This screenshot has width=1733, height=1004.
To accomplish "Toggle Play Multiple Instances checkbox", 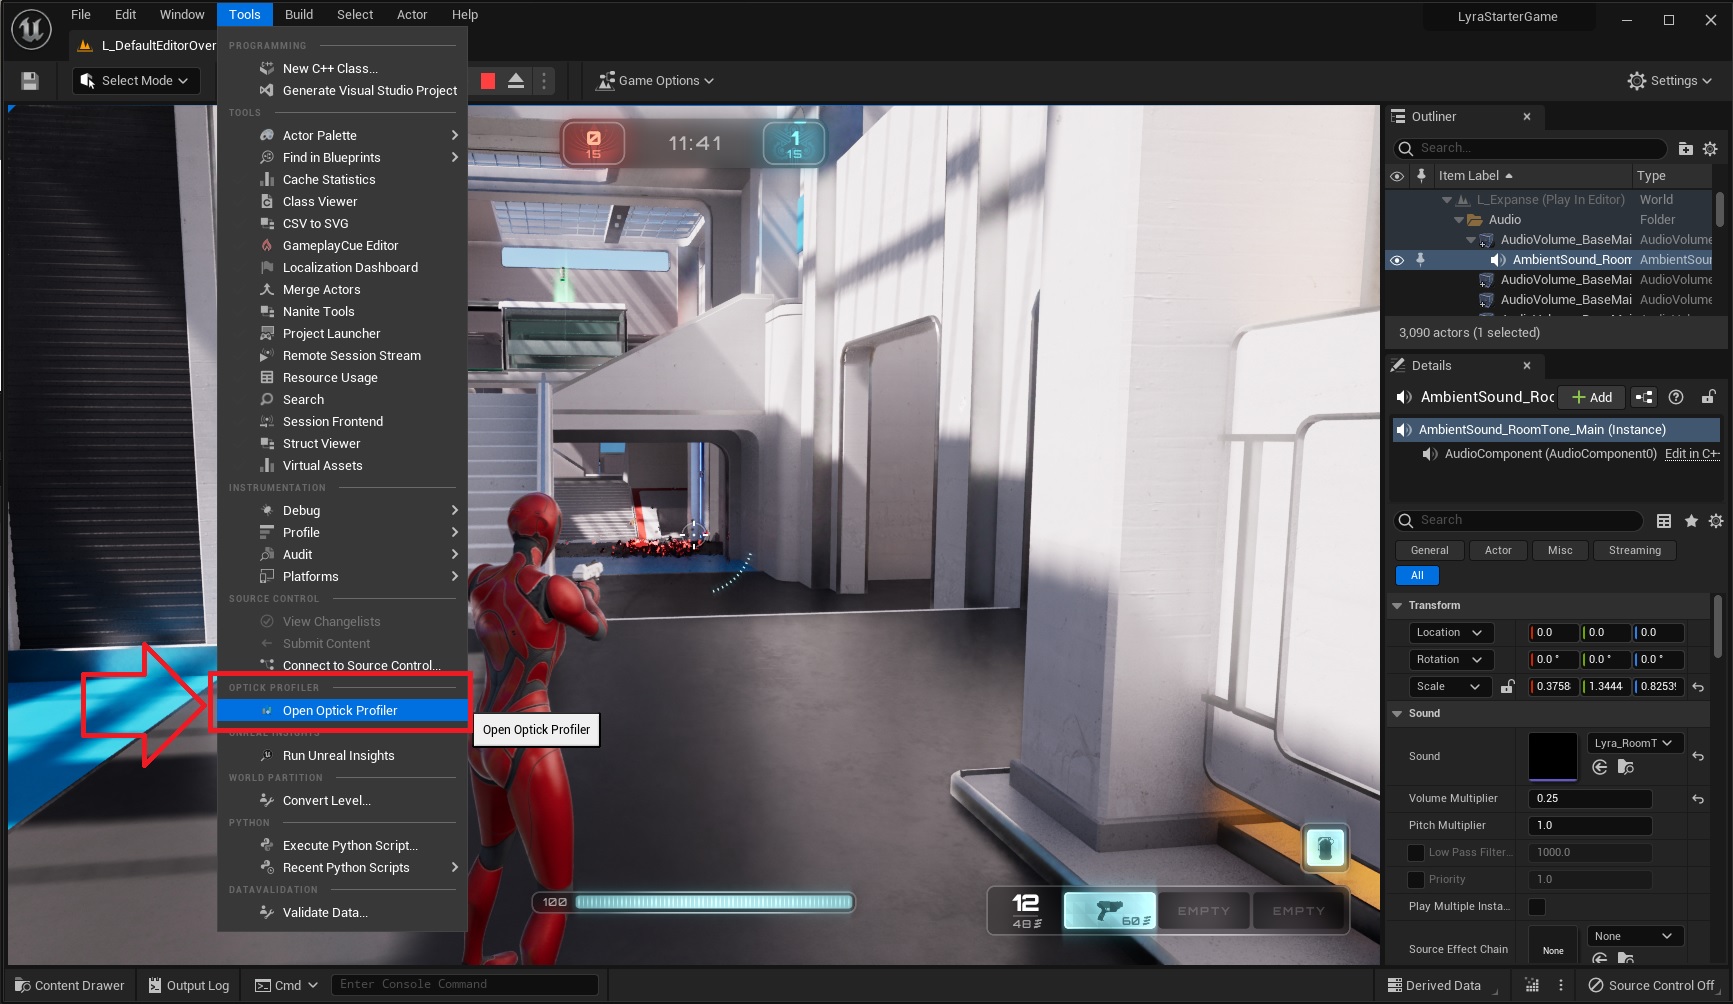I will coord(1538,907).
